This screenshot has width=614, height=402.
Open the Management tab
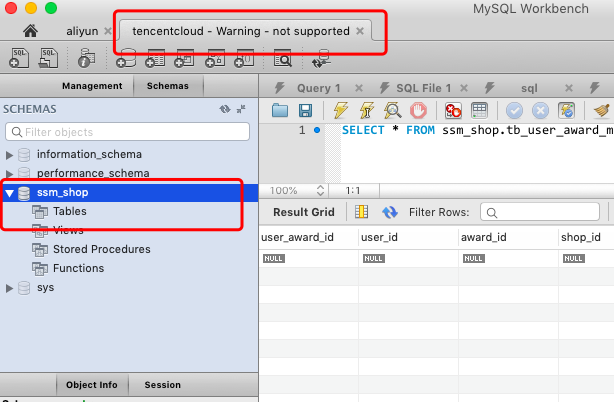point(92,86)
